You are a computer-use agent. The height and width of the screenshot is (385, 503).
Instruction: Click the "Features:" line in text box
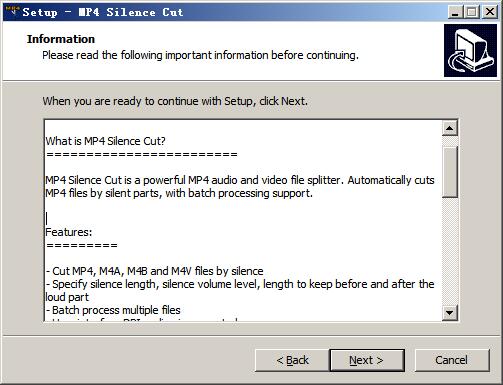click(69, 232)
